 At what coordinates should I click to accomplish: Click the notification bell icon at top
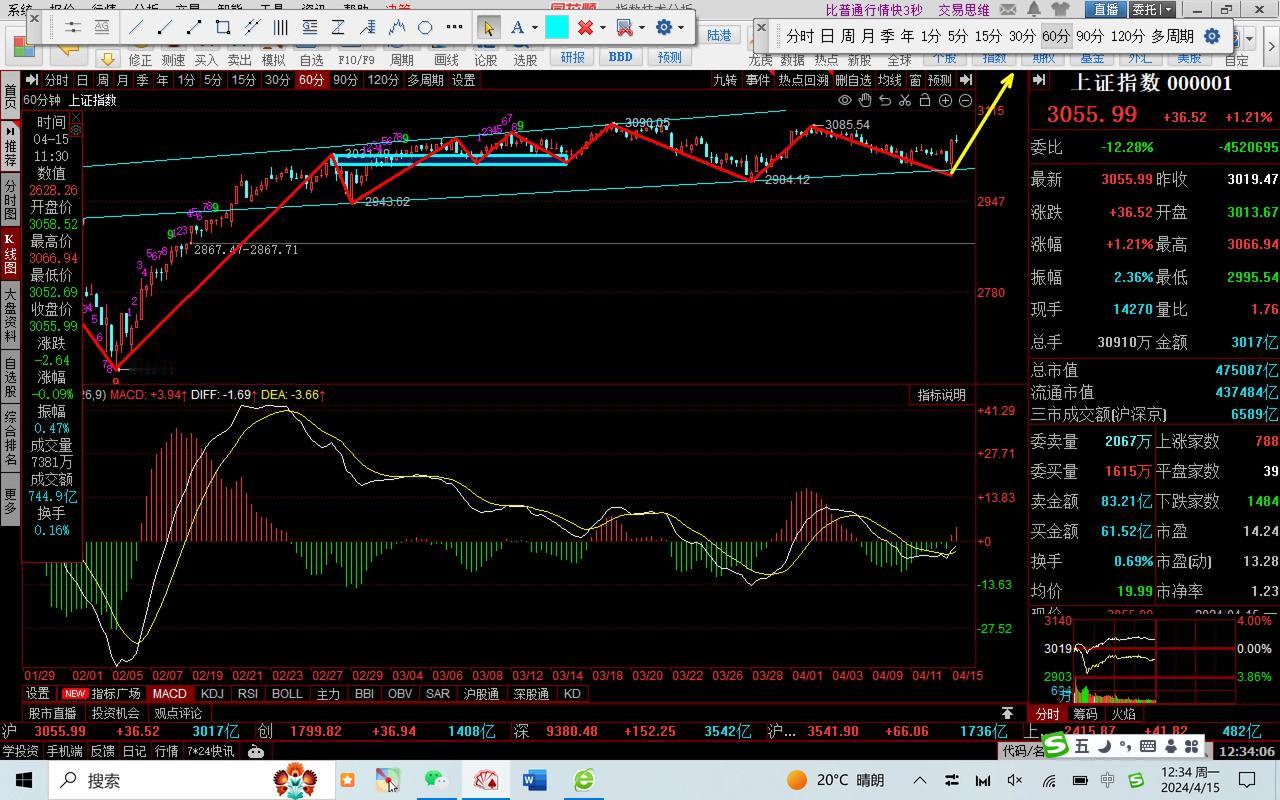(1032, 10)
